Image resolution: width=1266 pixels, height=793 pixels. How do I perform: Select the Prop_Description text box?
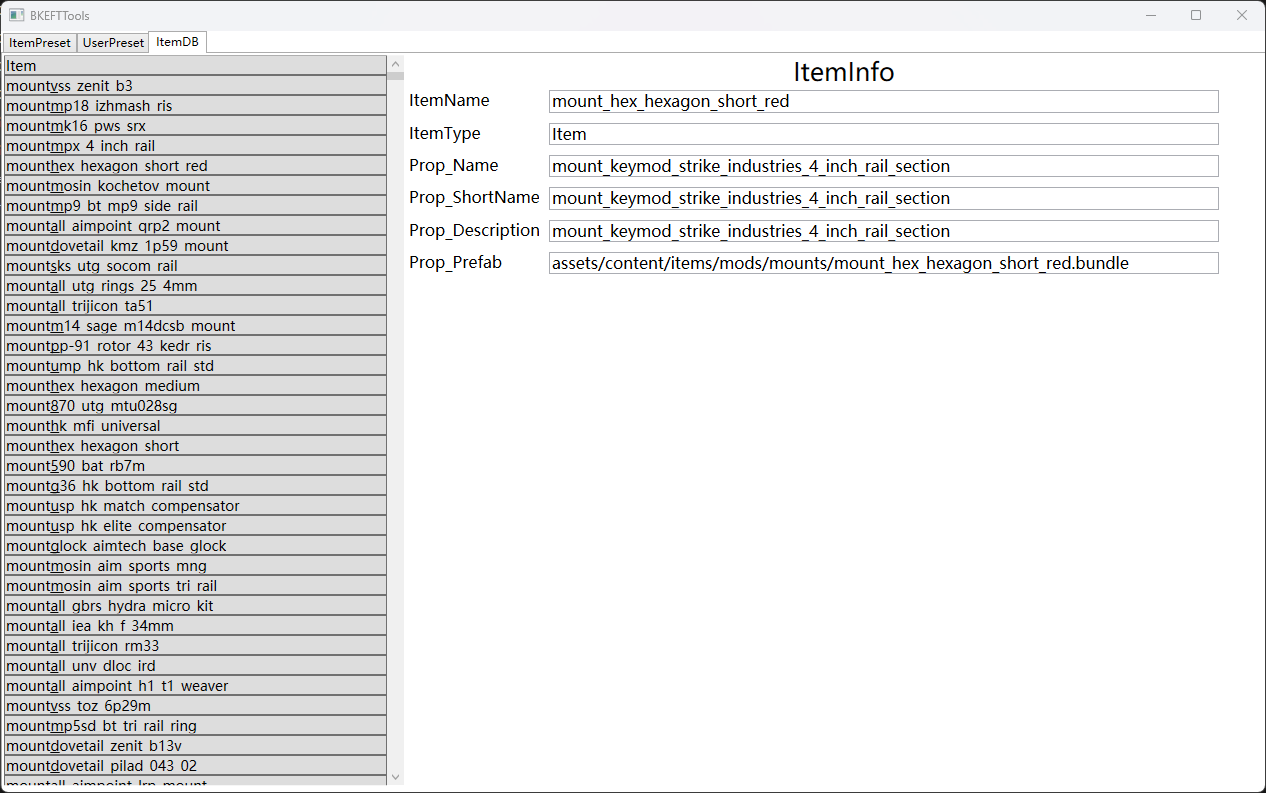[883, 231]
